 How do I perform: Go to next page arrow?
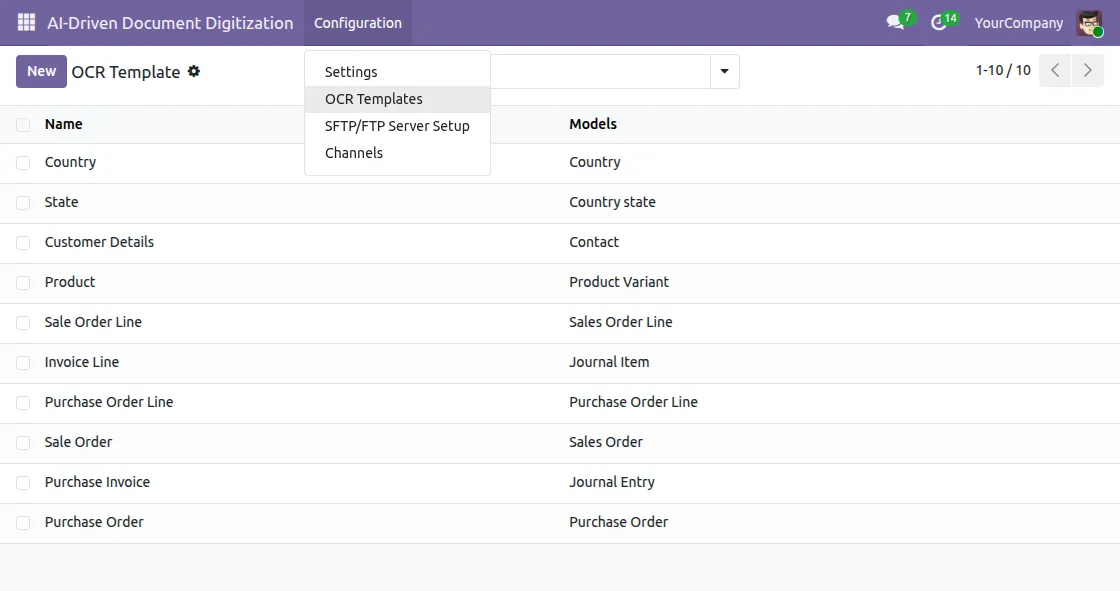coord(1087,71)
